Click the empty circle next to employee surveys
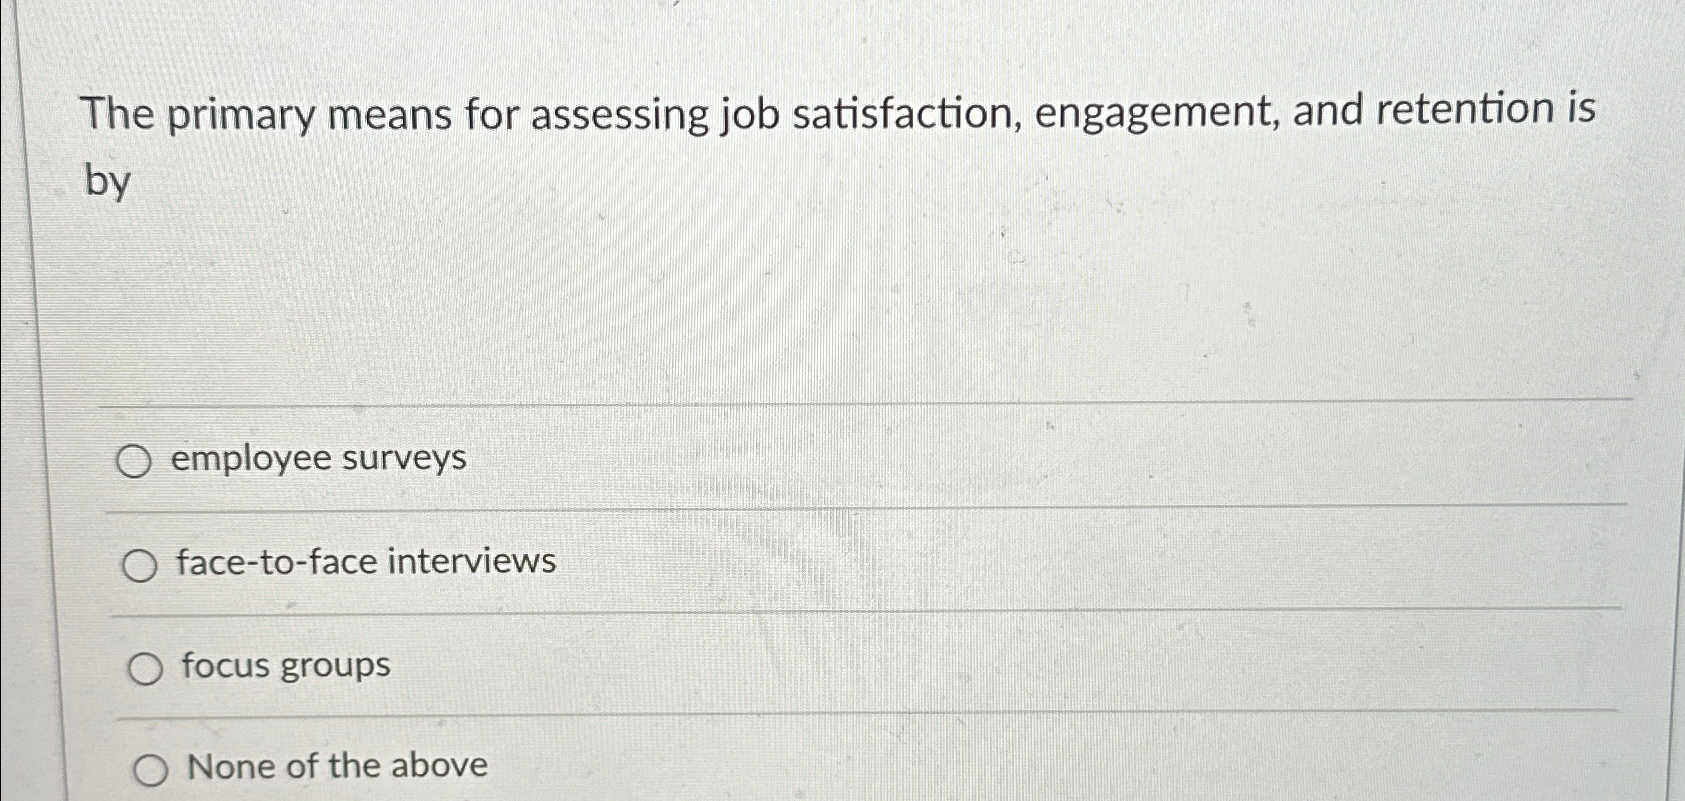 (135, 461)
